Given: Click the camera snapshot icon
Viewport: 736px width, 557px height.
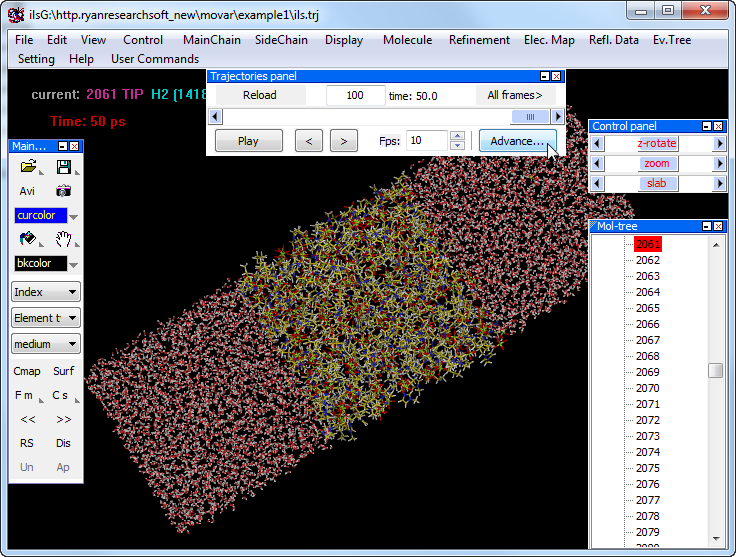Looking at the screenshot, I should (63, 191).
